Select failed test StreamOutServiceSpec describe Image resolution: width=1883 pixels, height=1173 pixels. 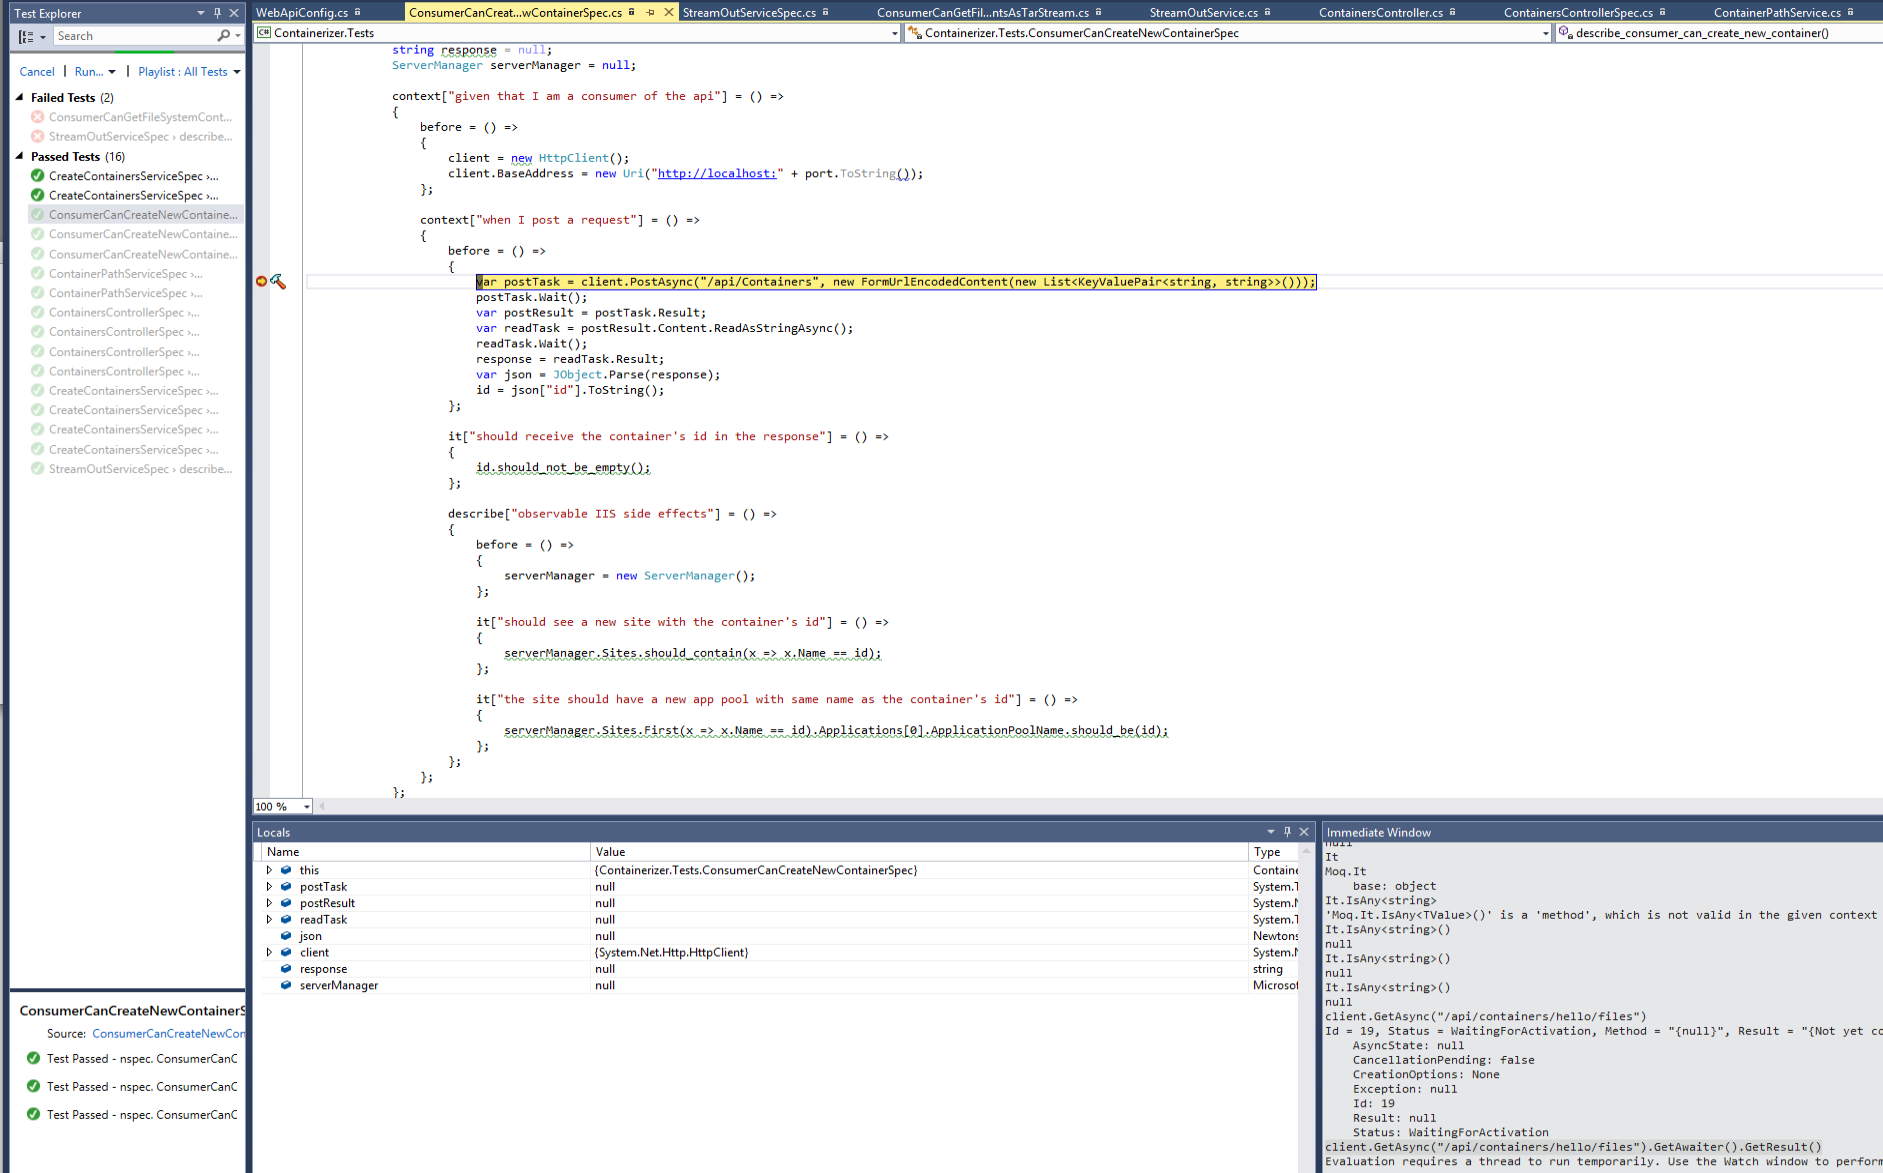click(140, 136)
